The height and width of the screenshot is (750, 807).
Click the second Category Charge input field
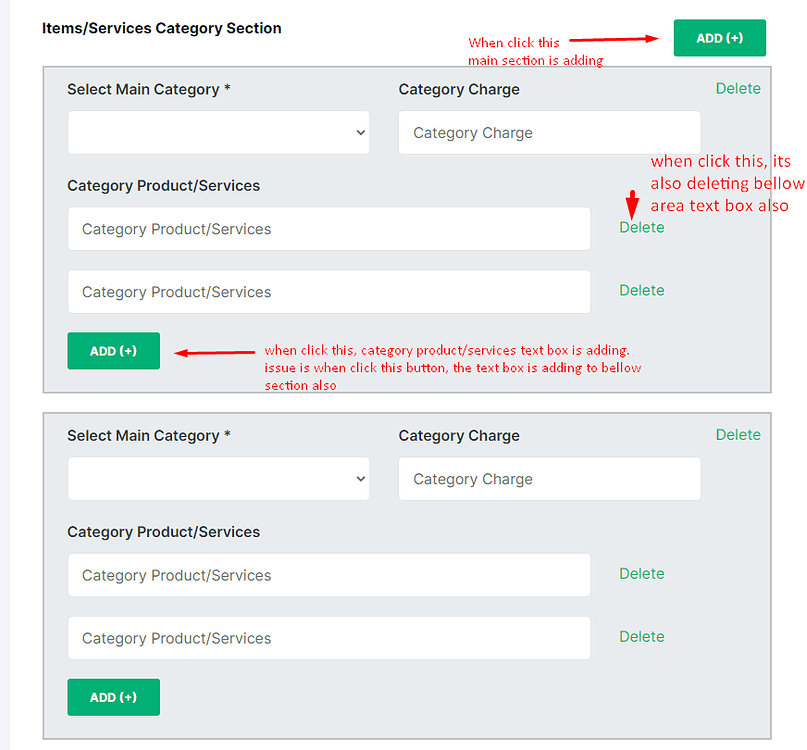tap(549, 478)
